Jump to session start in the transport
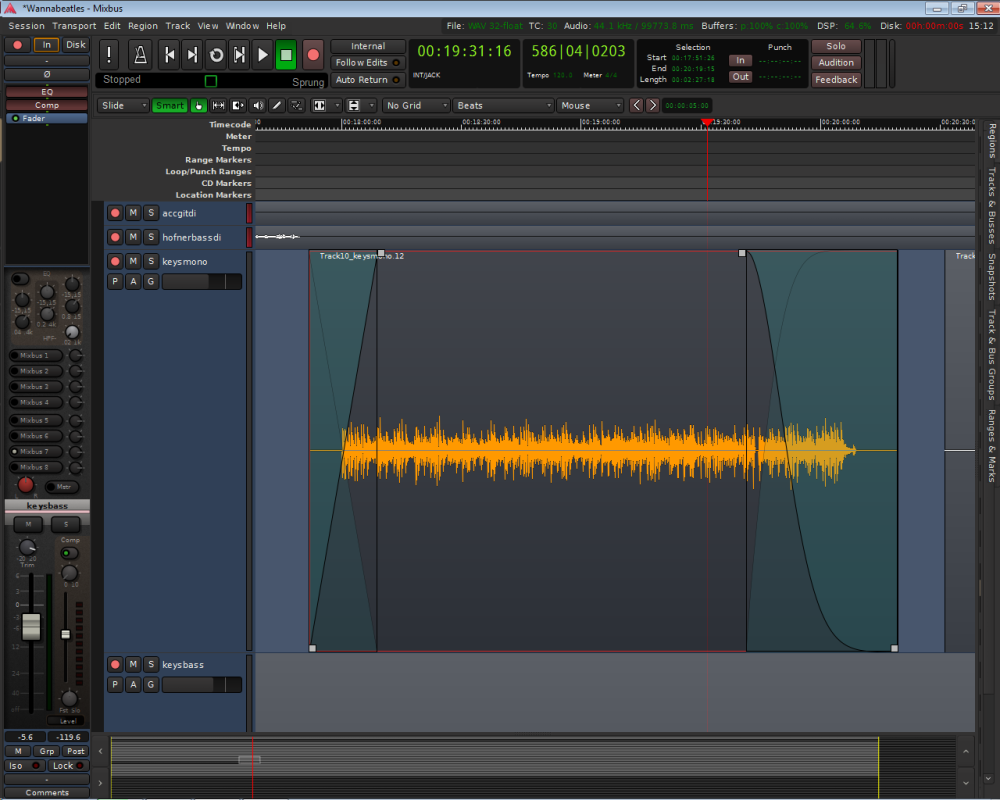The image size is (1000, 800). tap(170, 54)
